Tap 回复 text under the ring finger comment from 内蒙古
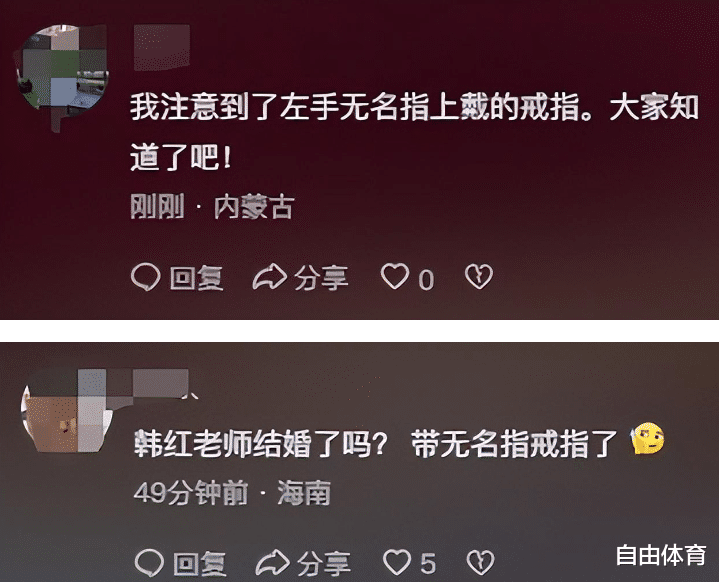The width and height of the screenshot is (719, 582). [x=197, y=278]
